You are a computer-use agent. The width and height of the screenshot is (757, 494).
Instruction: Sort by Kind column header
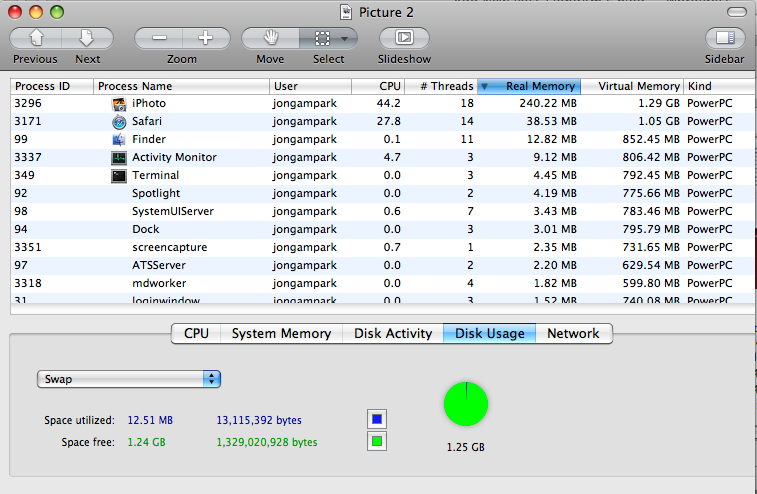[719, 86]
